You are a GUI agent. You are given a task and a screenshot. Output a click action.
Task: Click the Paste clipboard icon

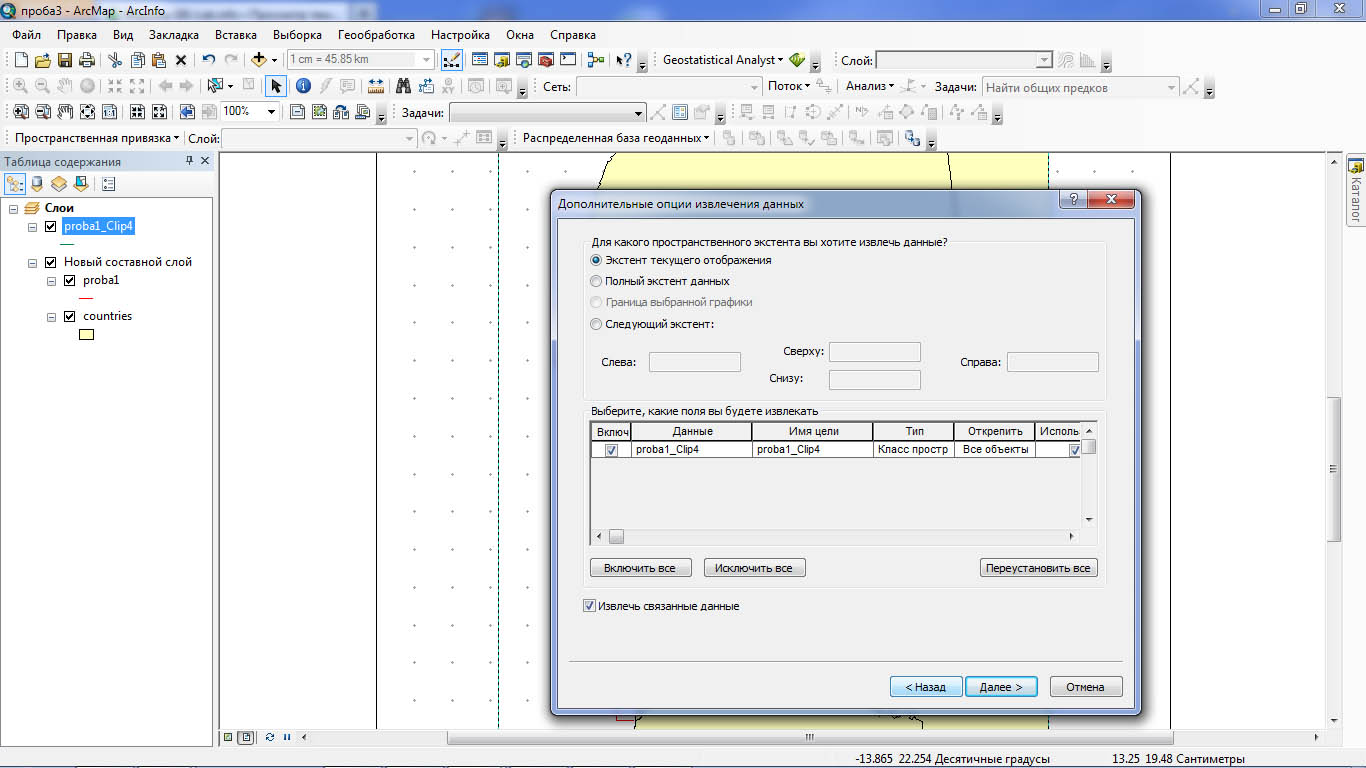click(159, 60)
